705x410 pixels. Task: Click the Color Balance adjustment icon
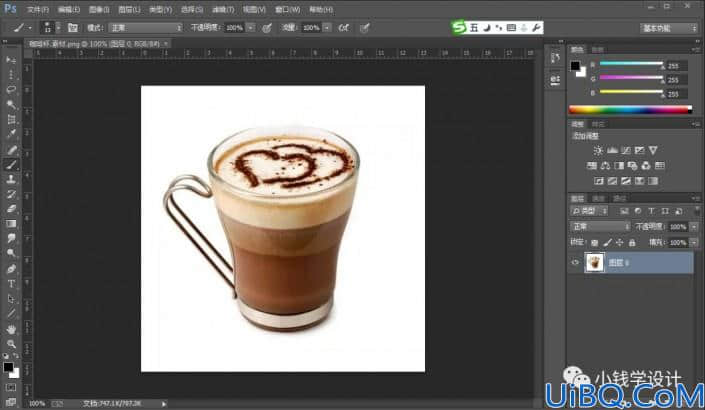605,165
